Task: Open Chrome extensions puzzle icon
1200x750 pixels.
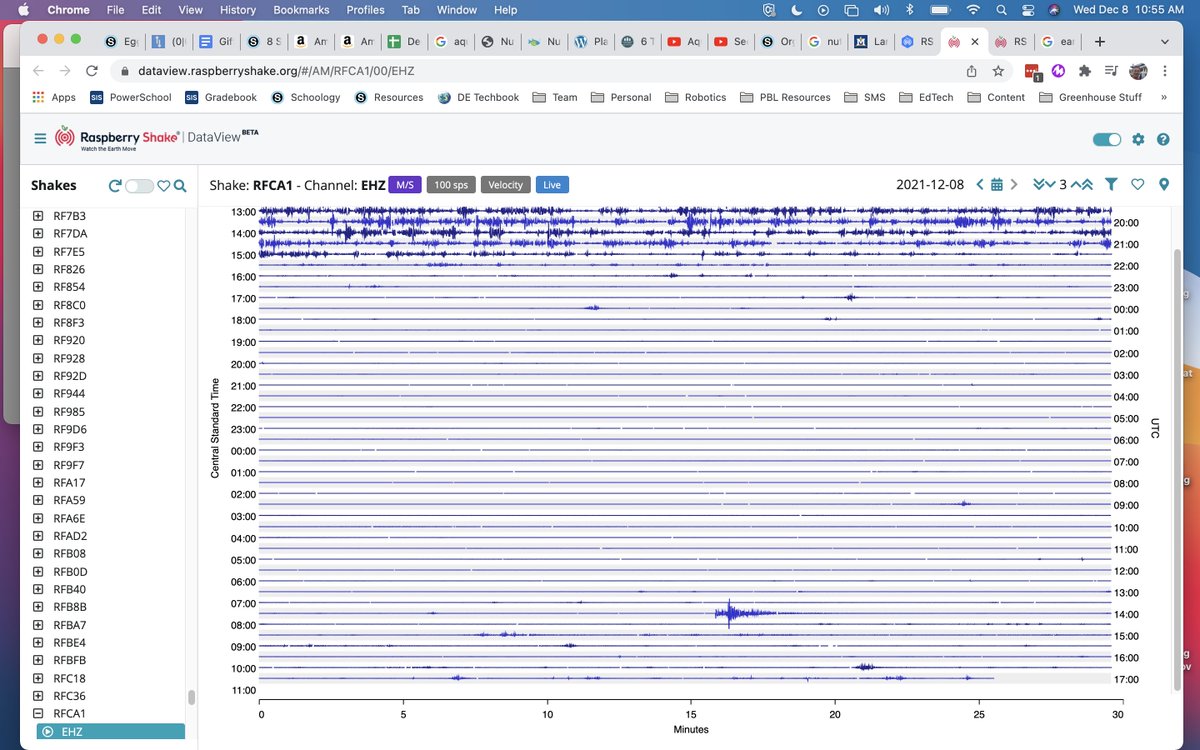Action: click(x=1085, y=71)
